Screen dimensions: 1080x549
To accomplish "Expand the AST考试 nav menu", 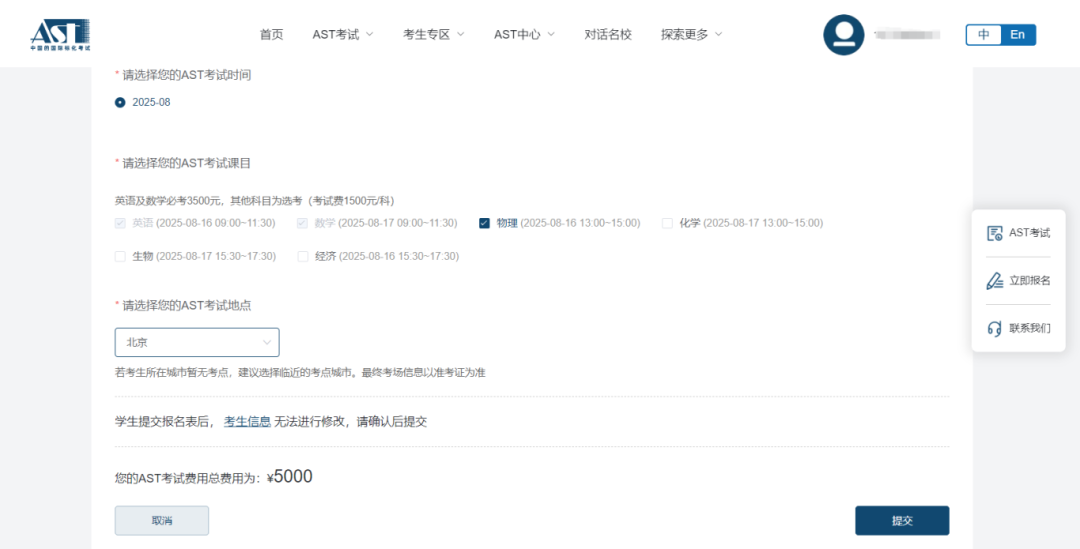I will (342, 34).
